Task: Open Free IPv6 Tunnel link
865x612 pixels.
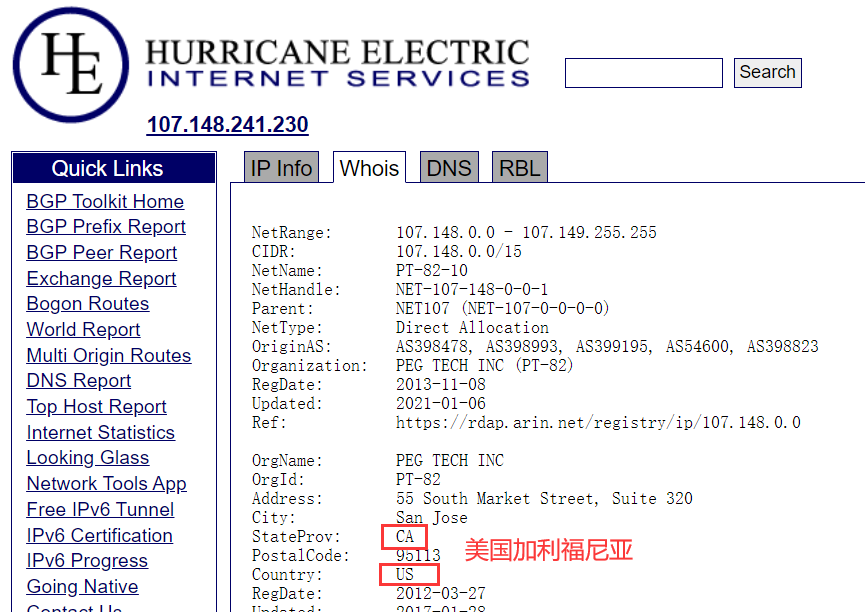Action: (x=100, y=509)
